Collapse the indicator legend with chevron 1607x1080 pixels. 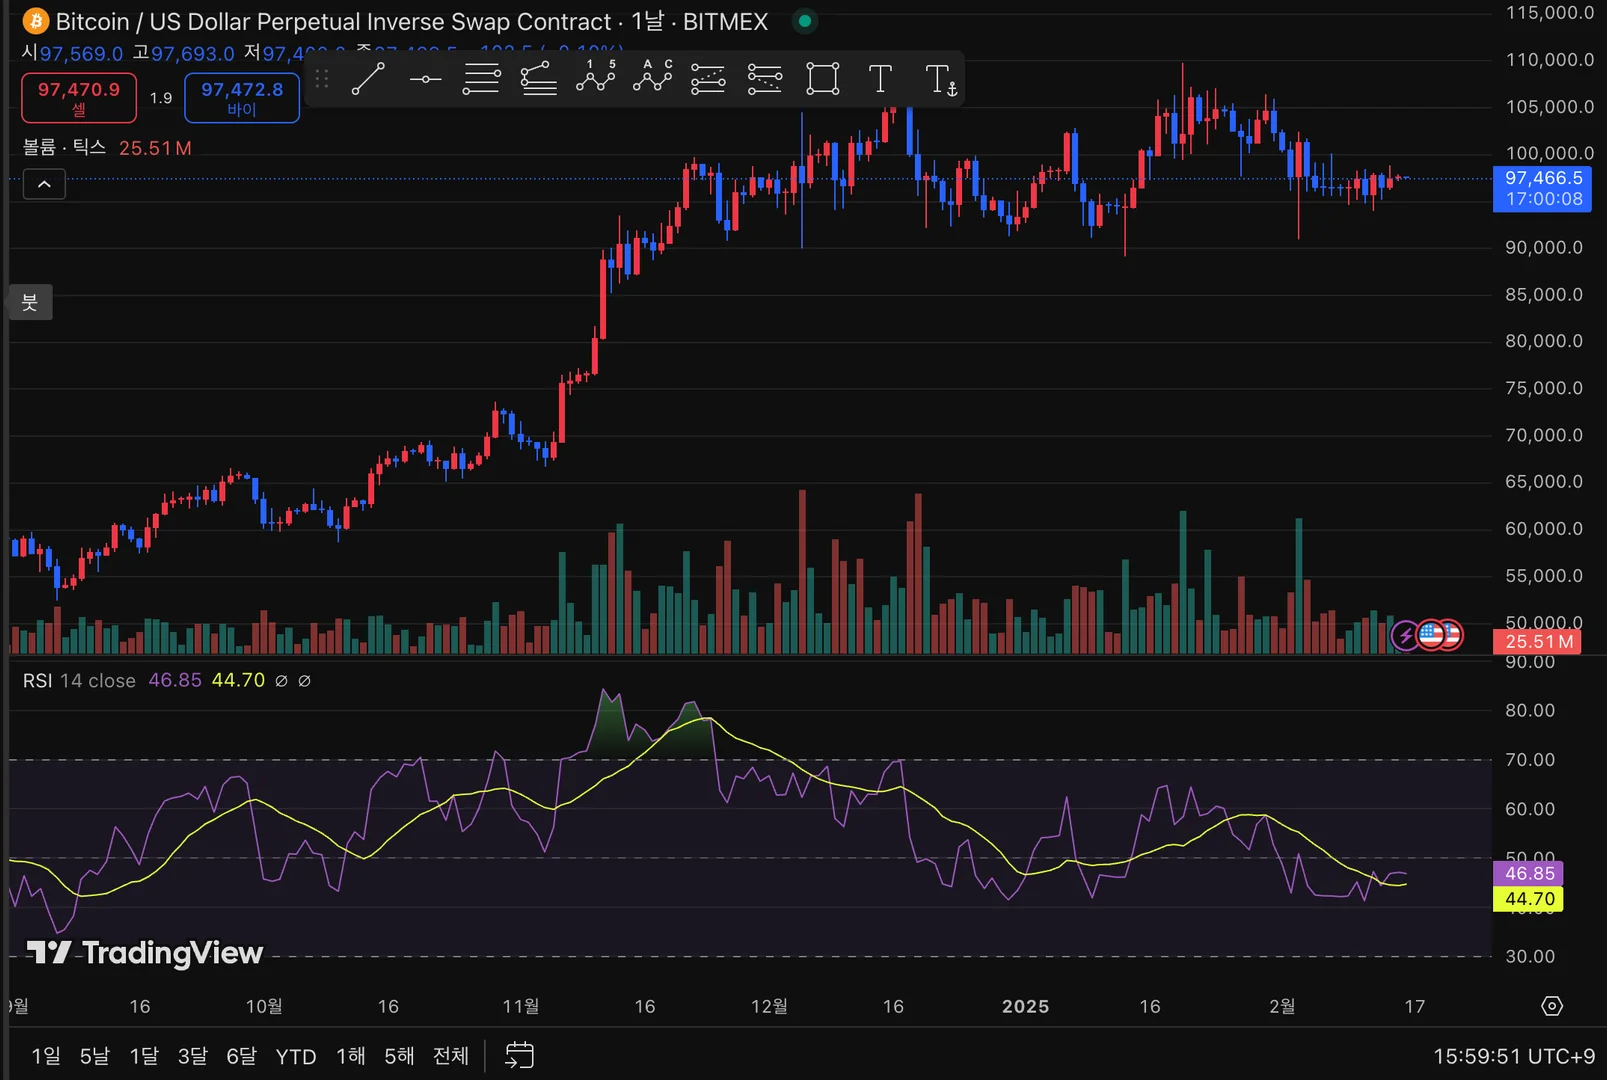coord(44,184)
